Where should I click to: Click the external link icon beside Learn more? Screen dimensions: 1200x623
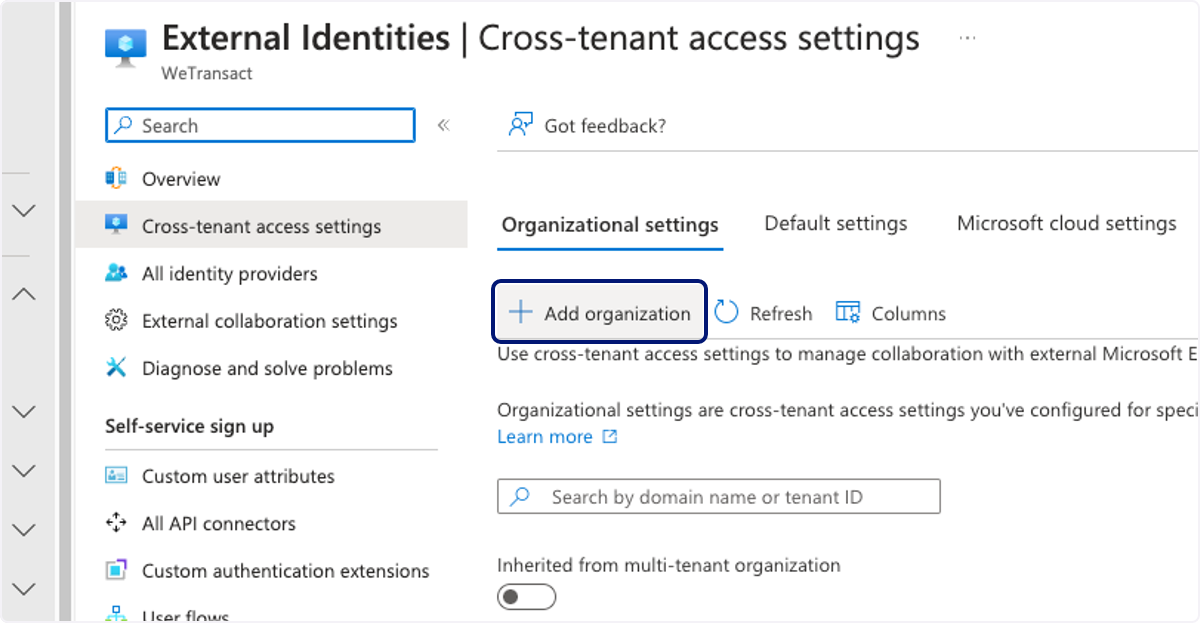tap(610, 437)
